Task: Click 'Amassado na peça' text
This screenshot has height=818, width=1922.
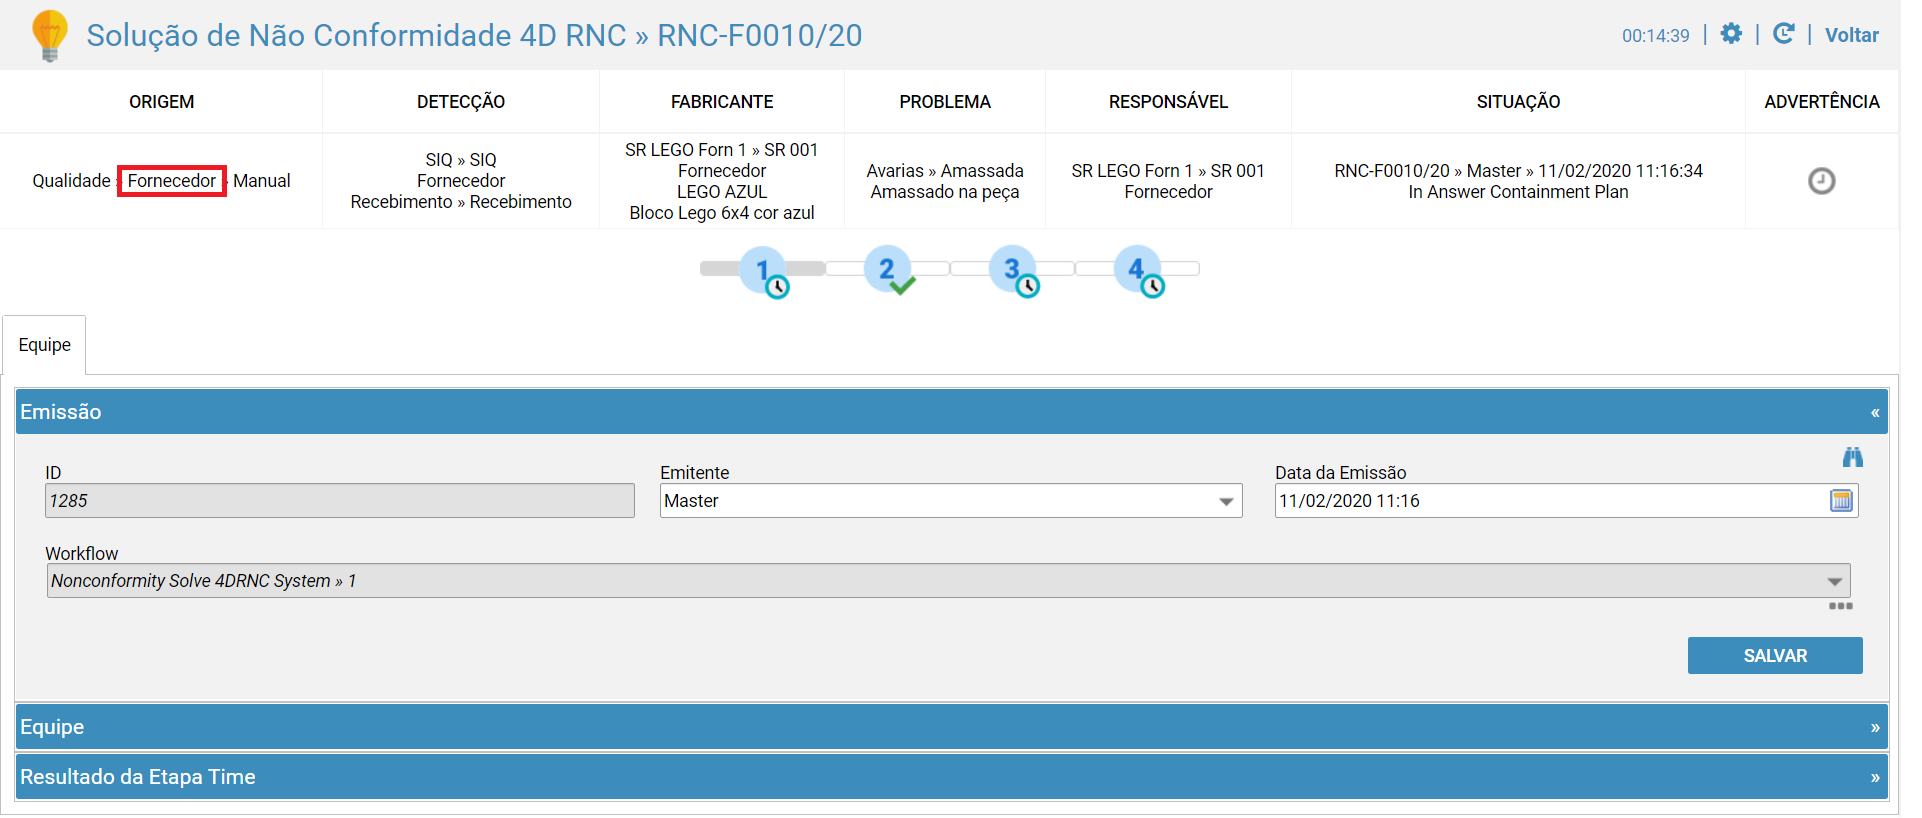Action: [x=945, y=192]
